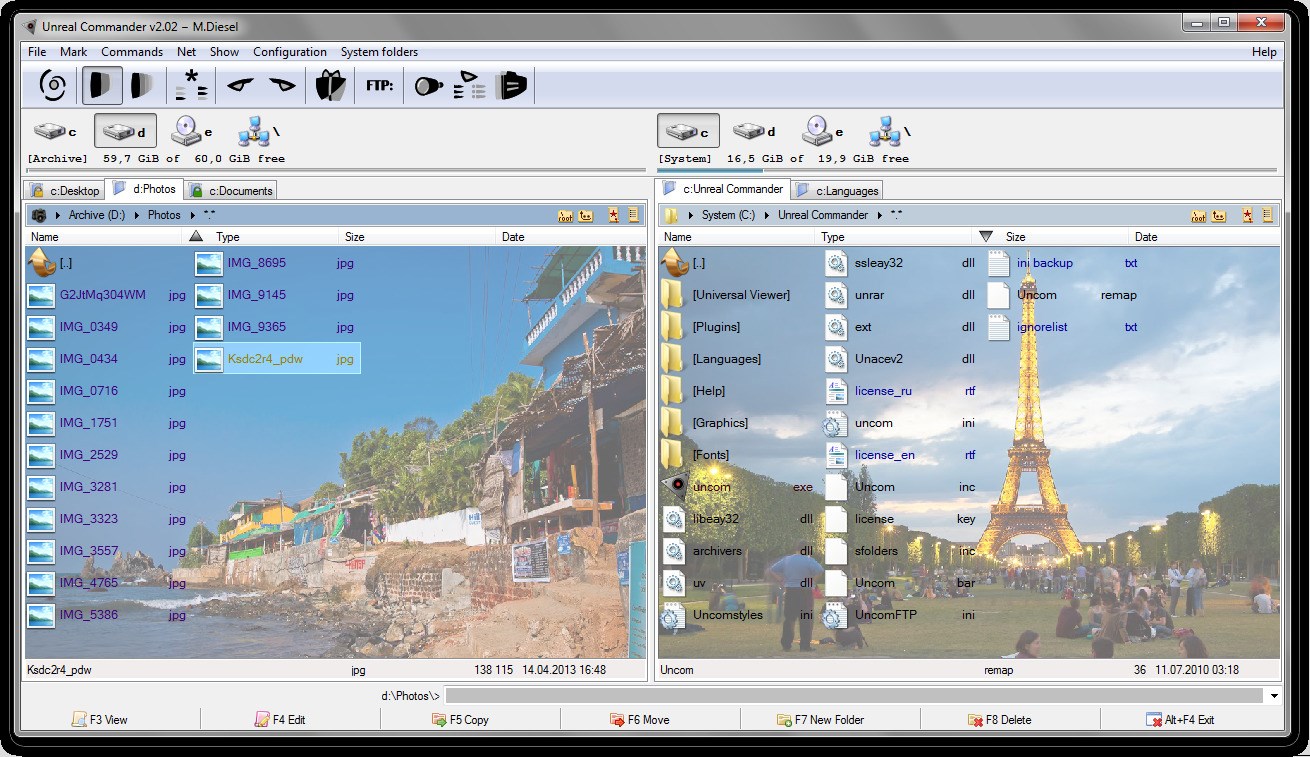Viewport: 1310px width, 757px height.
Task: Switch to c:Desktop tab
Action: [x=64, y=190]
